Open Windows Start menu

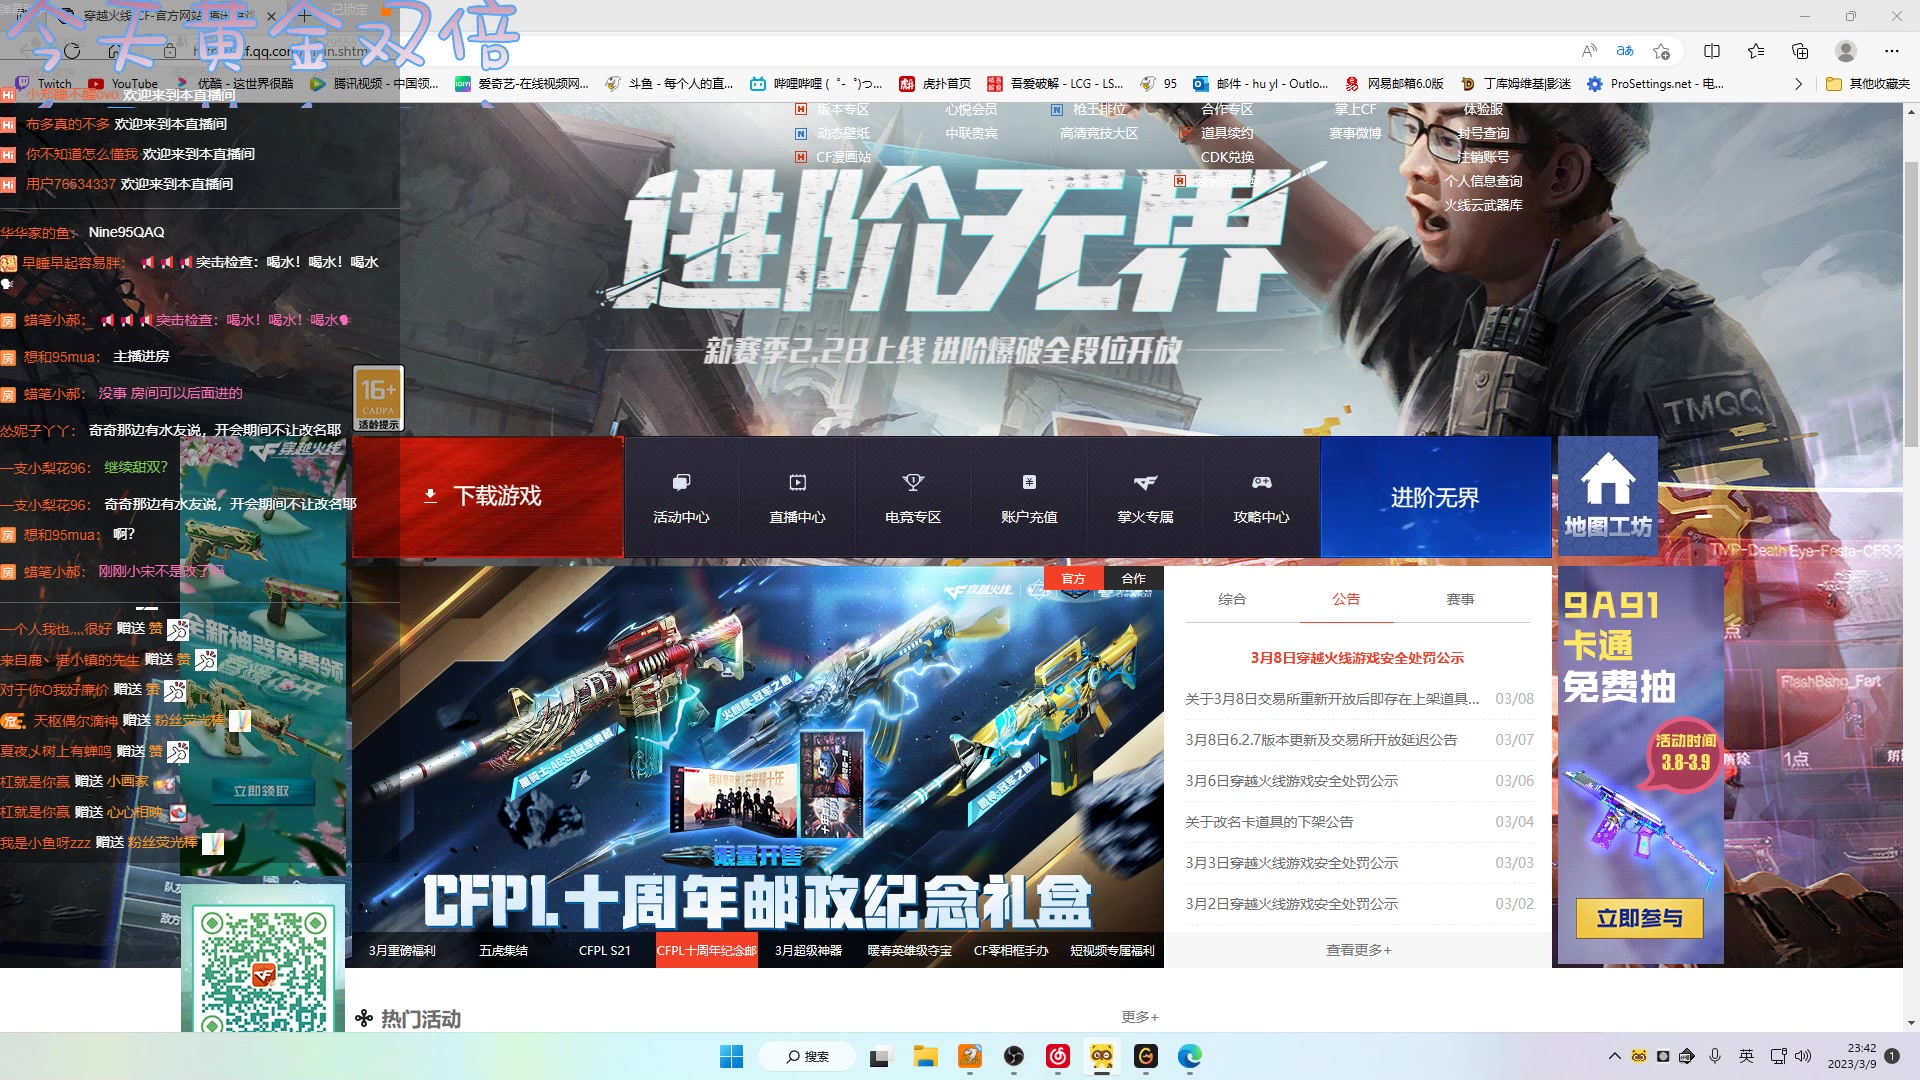click(732, 1056)
